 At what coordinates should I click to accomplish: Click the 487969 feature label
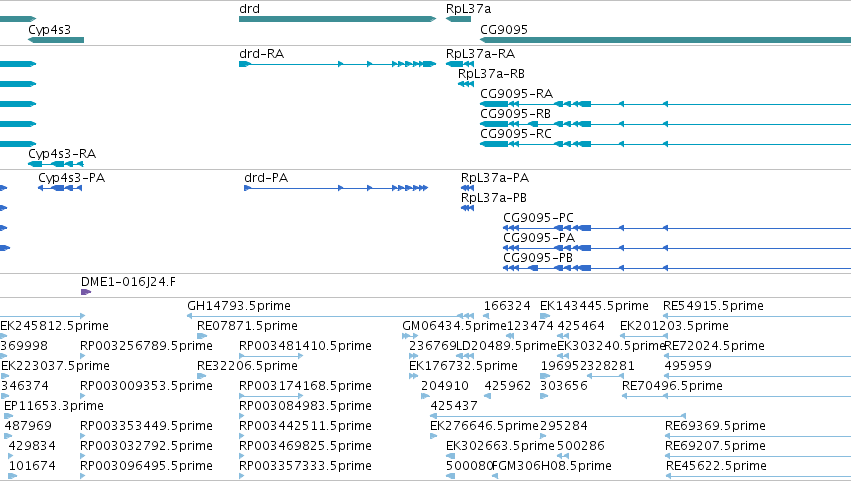pos(28,426)
